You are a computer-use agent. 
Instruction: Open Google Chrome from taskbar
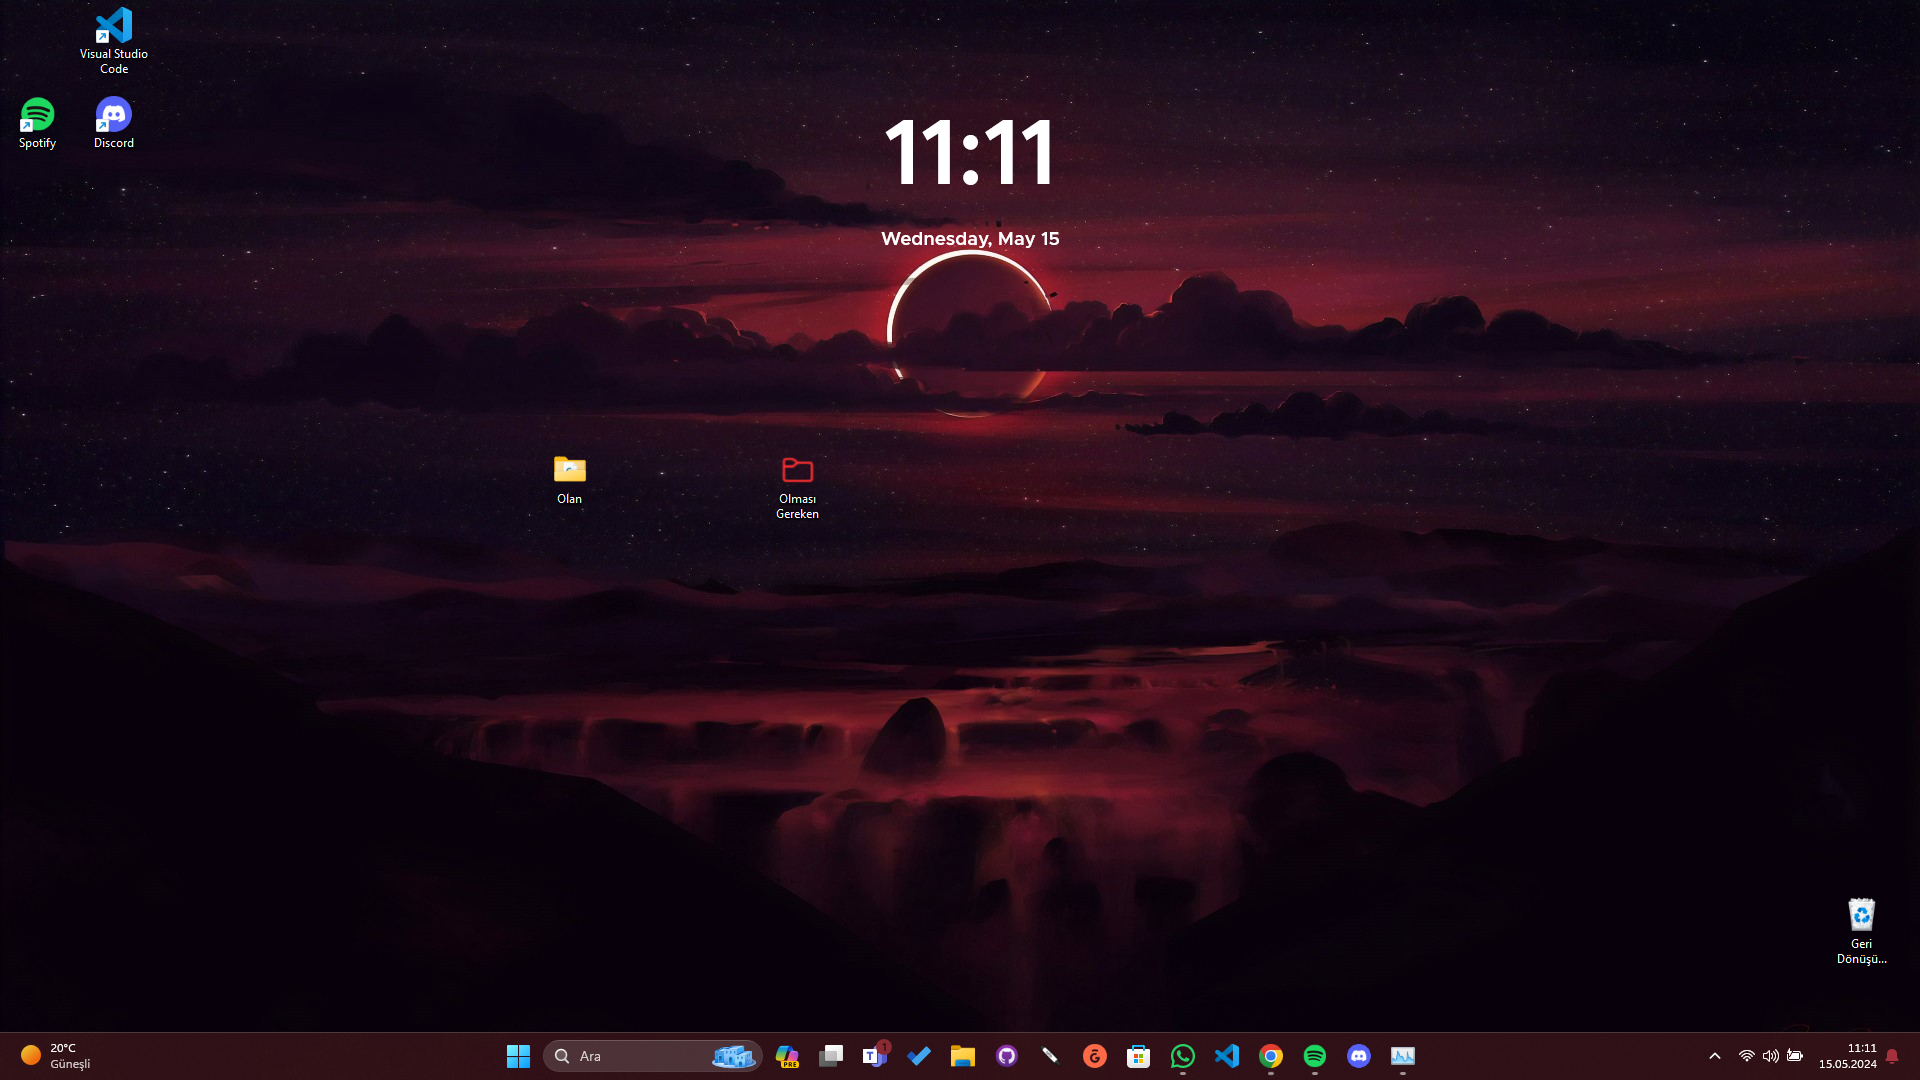[1271, 1056]
